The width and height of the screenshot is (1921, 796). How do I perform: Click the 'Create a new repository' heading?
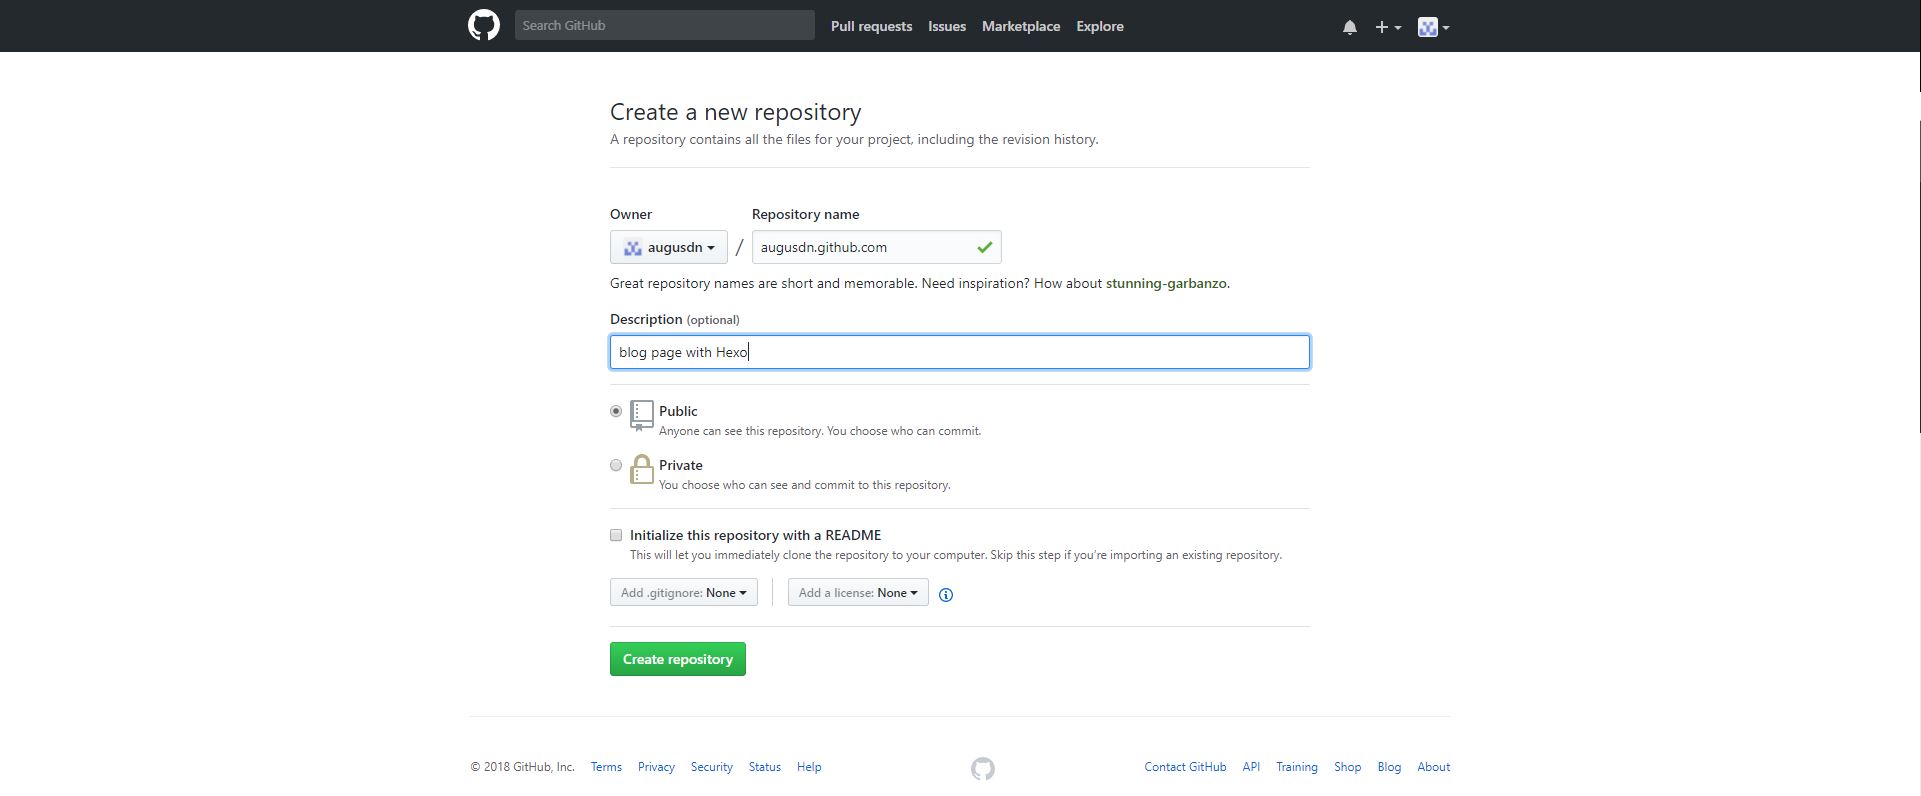click(736, 112)
